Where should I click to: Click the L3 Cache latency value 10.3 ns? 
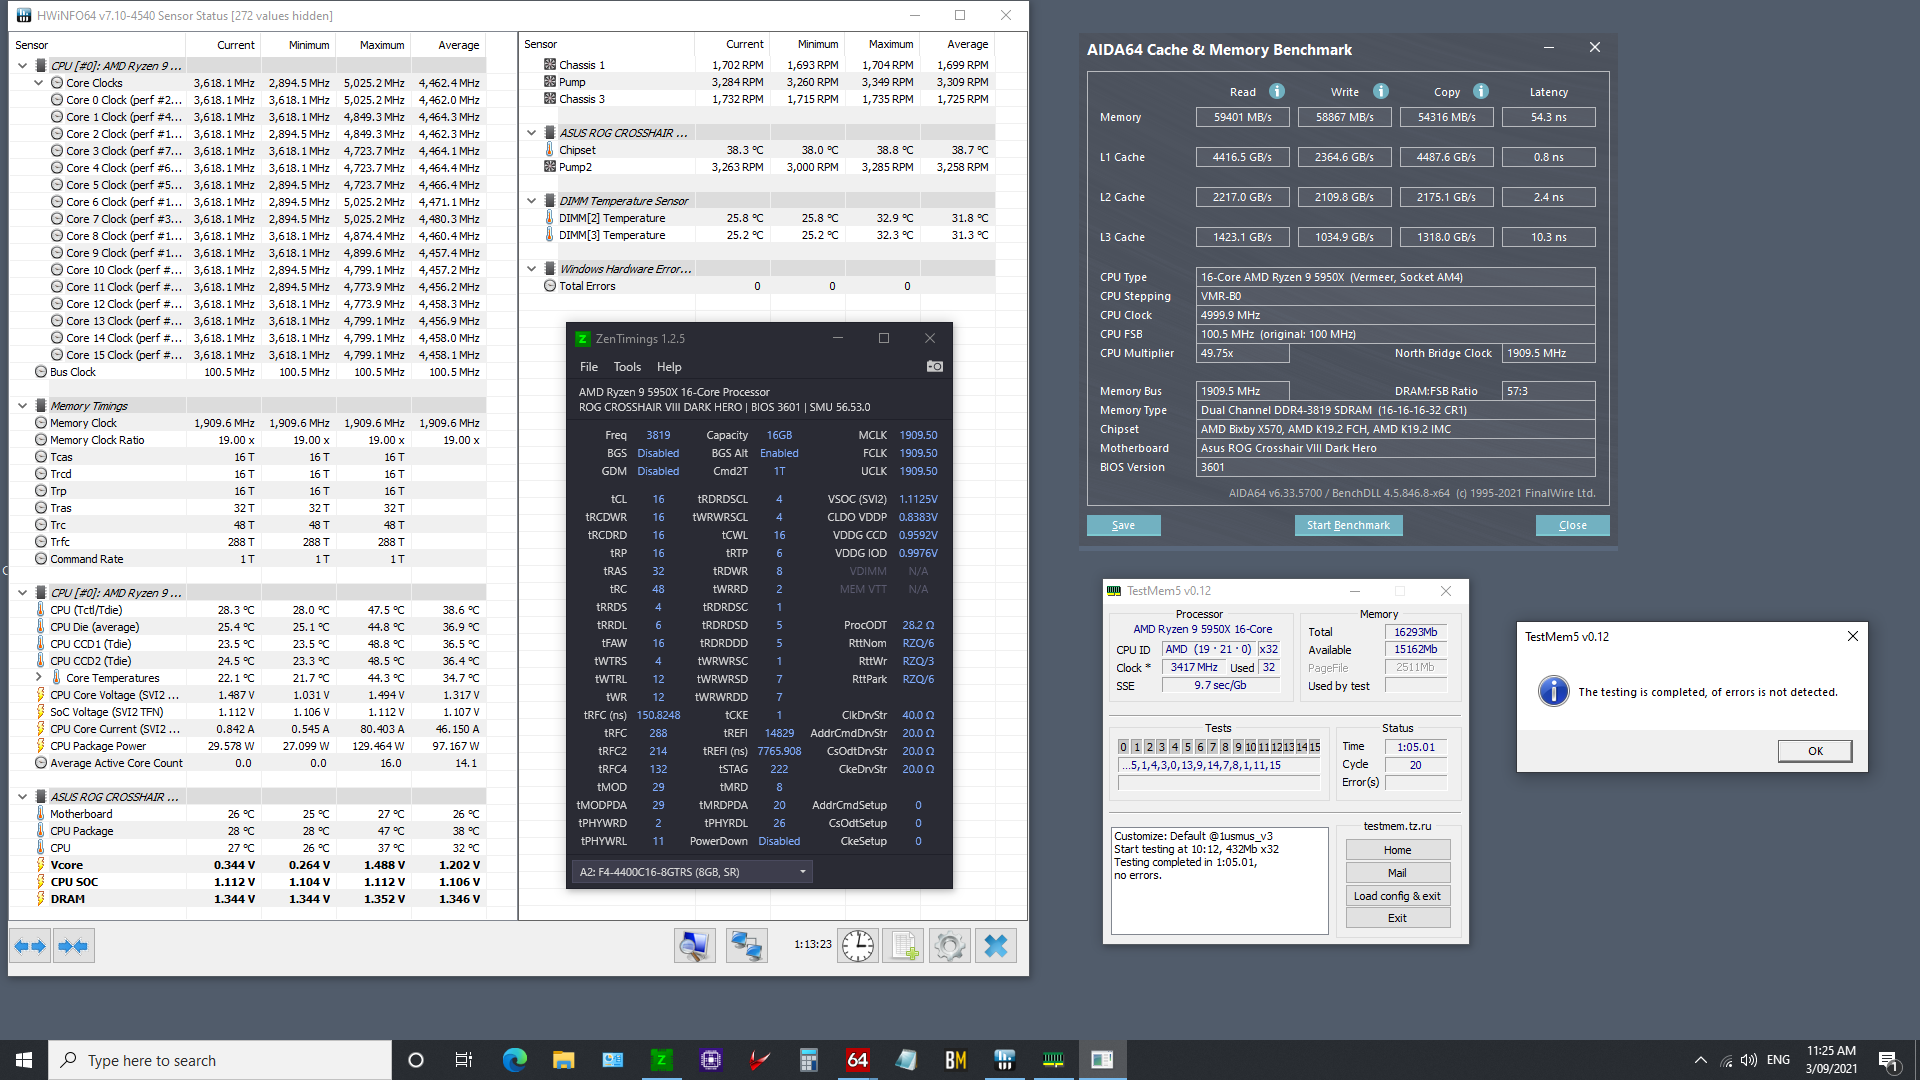pos(1548,237)
